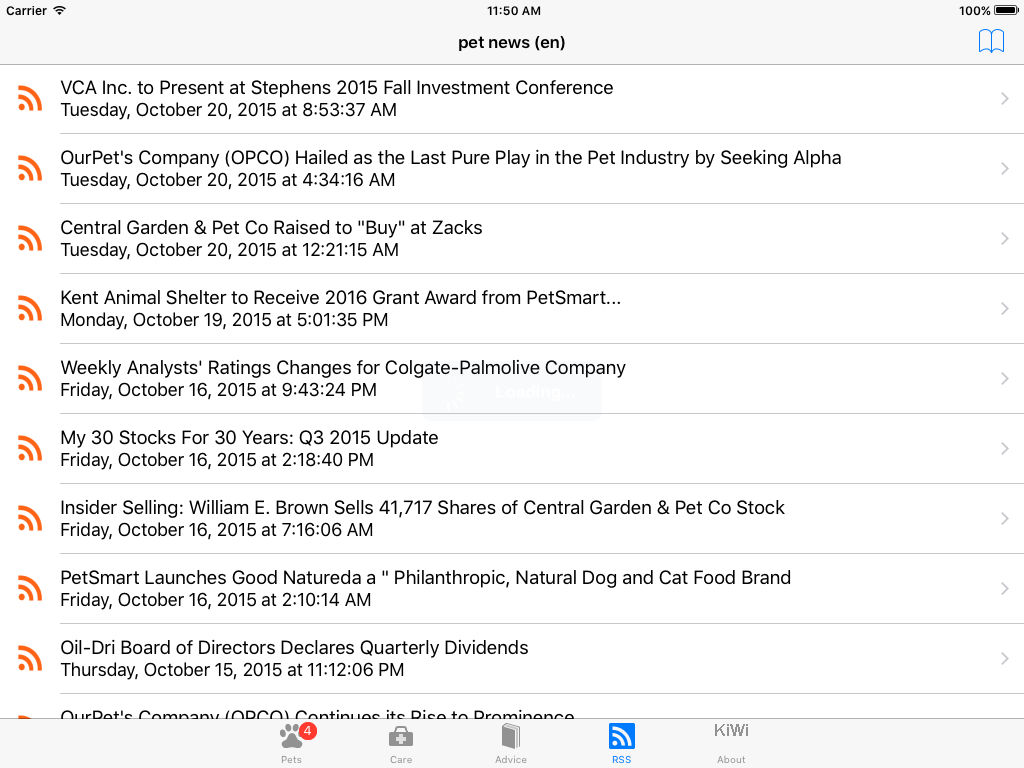Click date 'Friday, October 16, 2015 at 2:10:14 AM'

216,599
